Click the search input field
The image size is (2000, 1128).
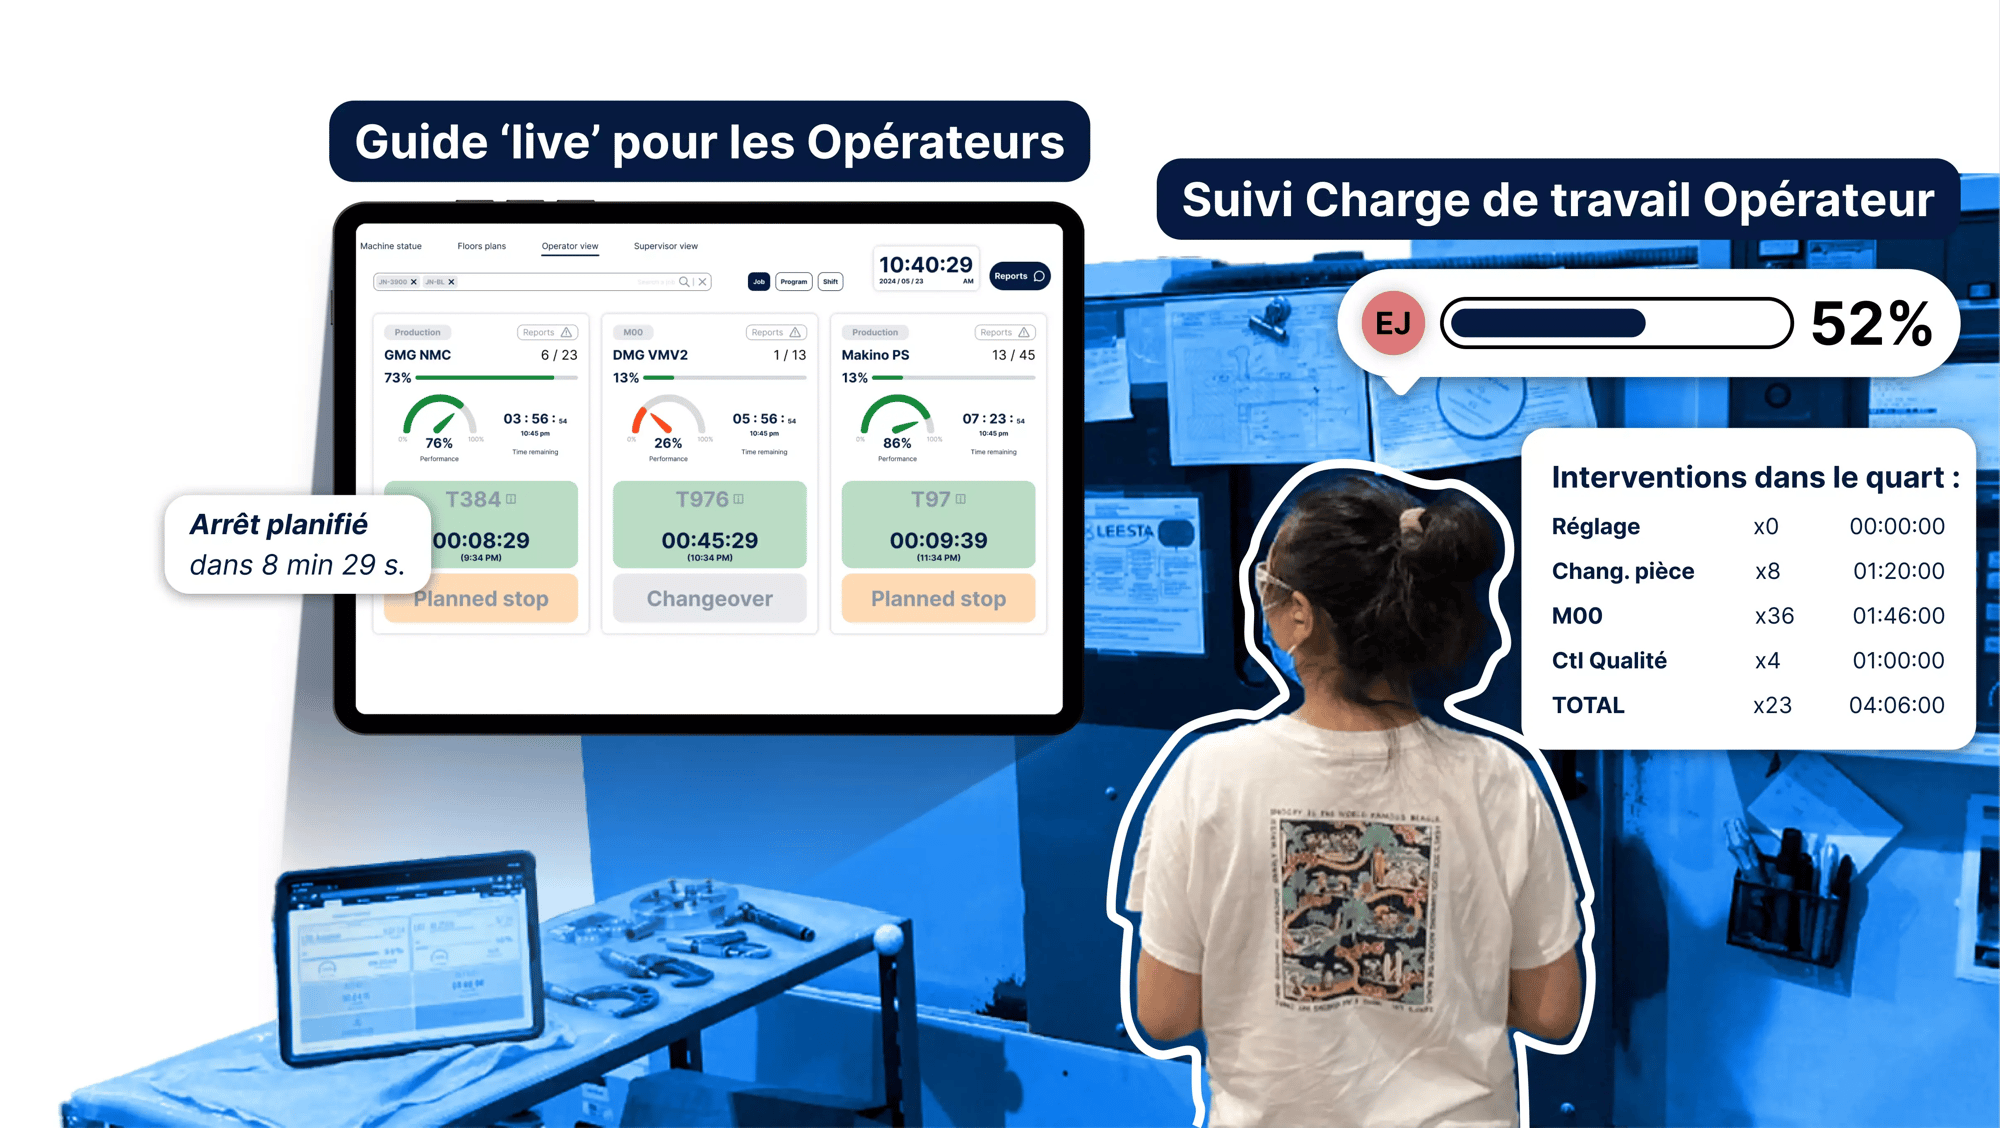pos(659,283)
